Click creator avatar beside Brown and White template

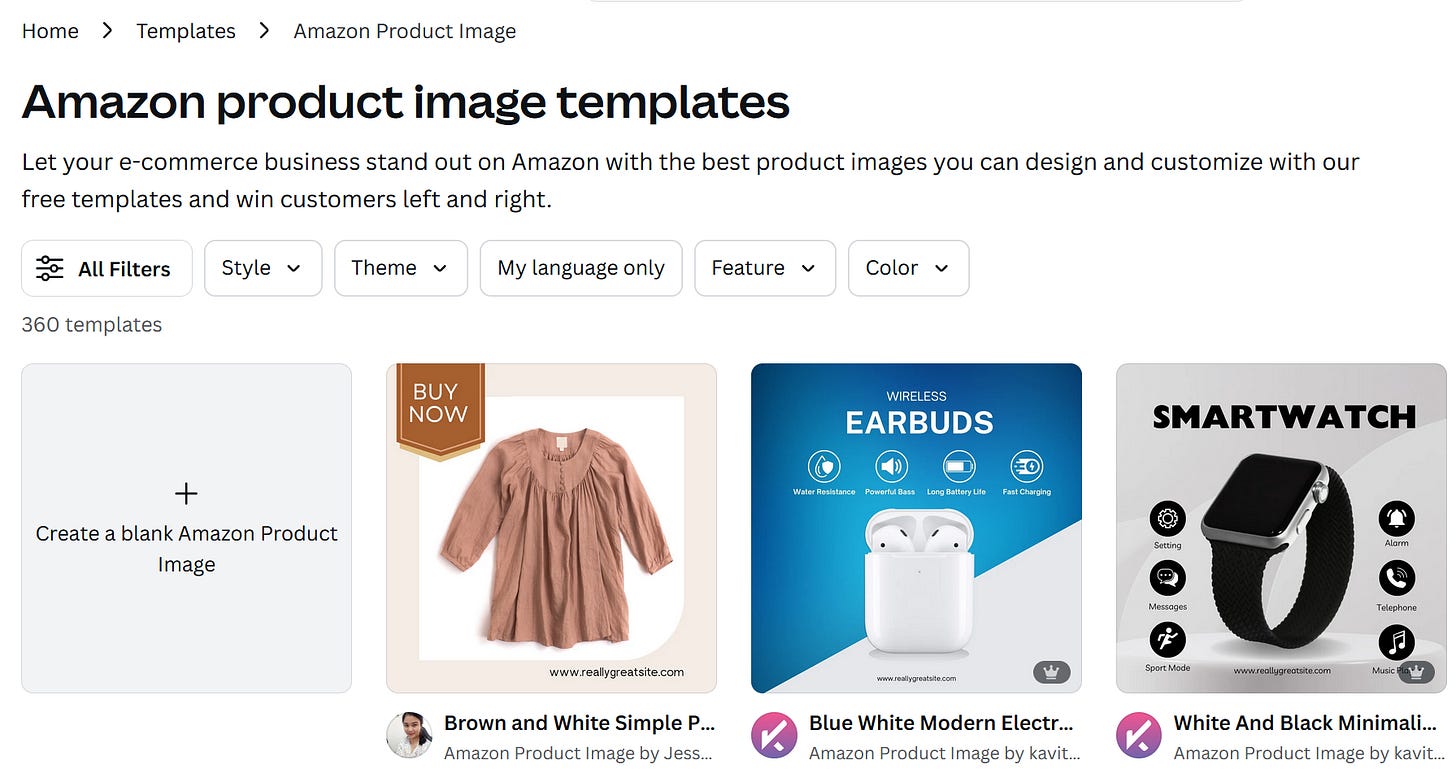coord(409,736)
